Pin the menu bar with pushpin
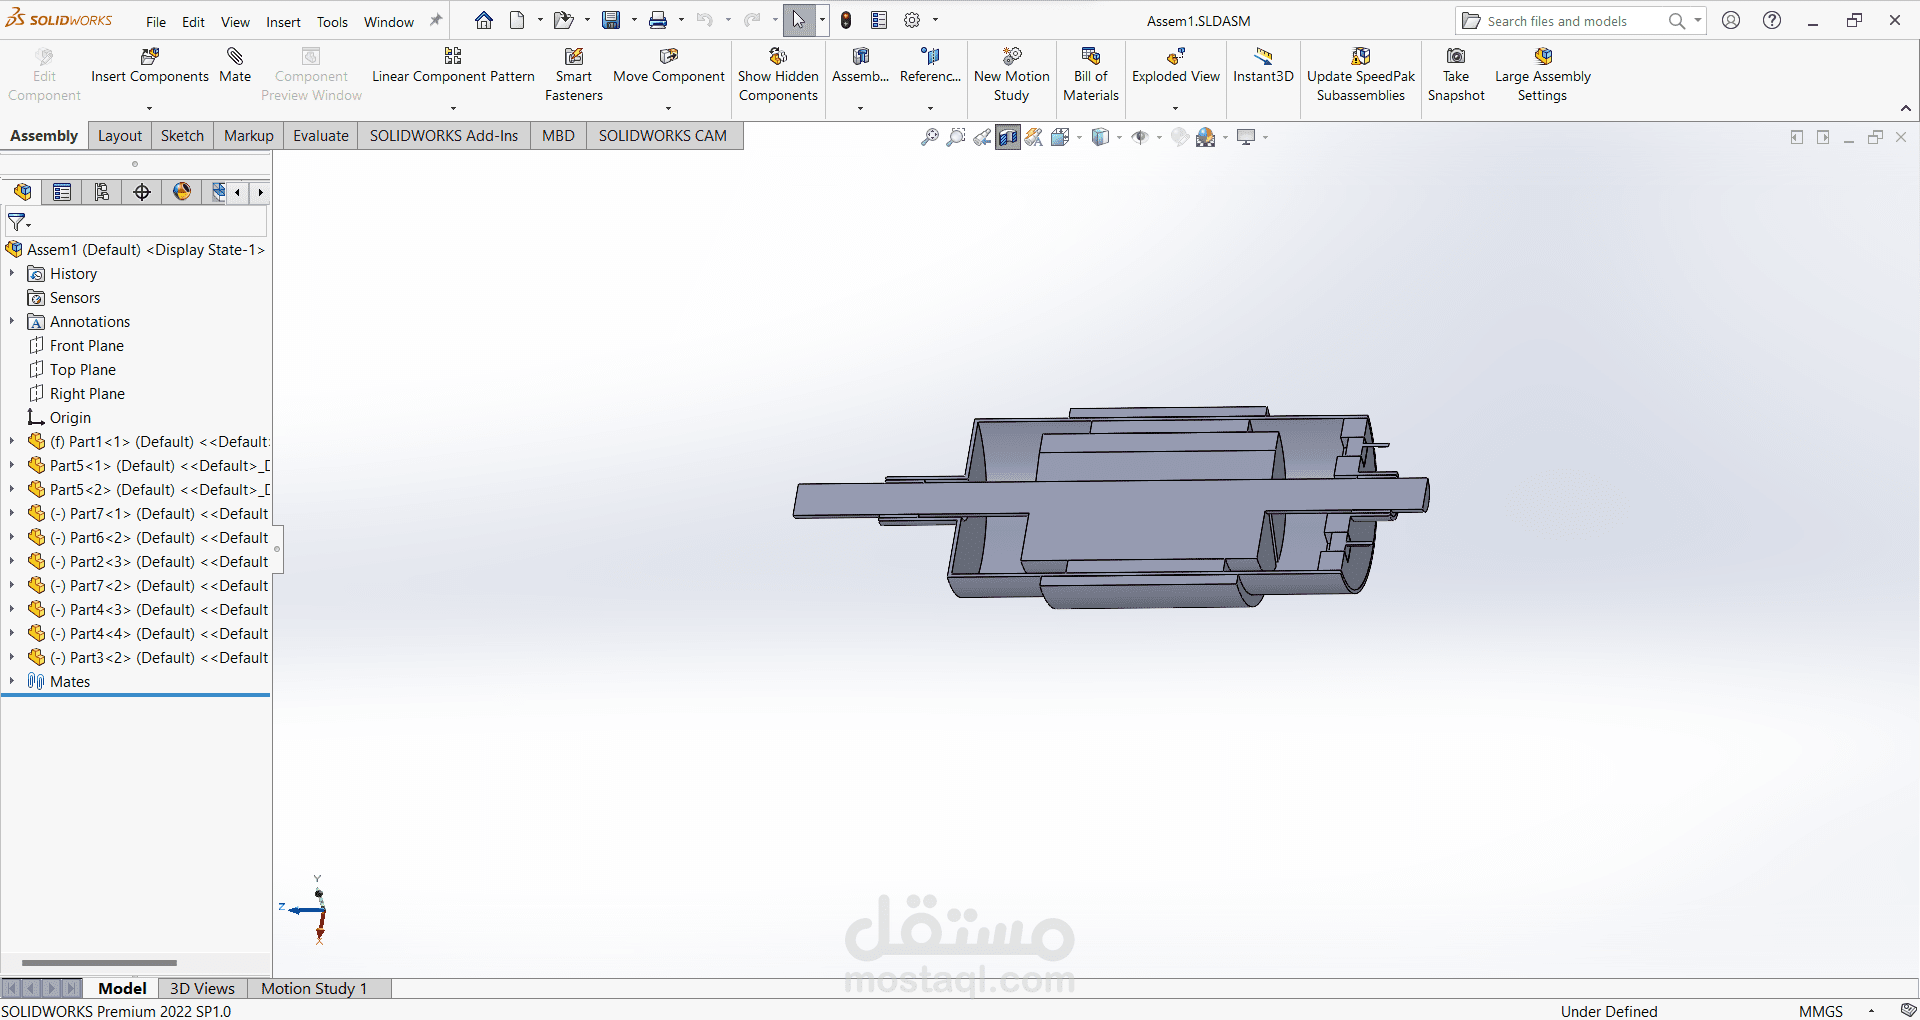The height and width of the screenshot is (1020, 1920). (x=436, y=20)
